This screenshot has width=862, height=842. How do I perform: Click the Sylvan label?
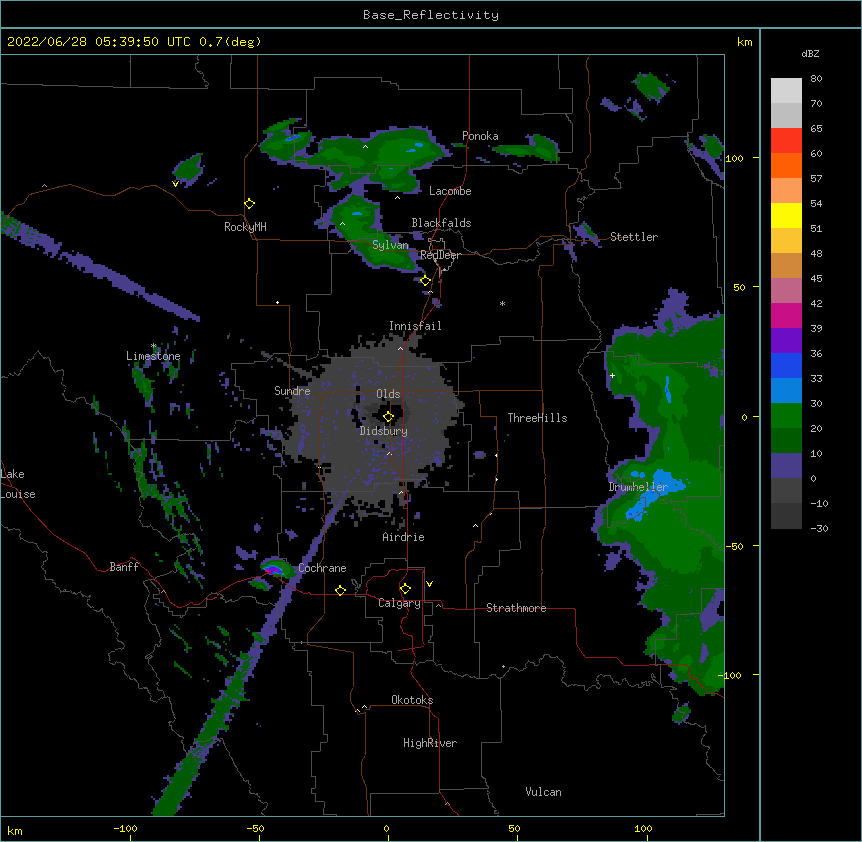[390, 245]
